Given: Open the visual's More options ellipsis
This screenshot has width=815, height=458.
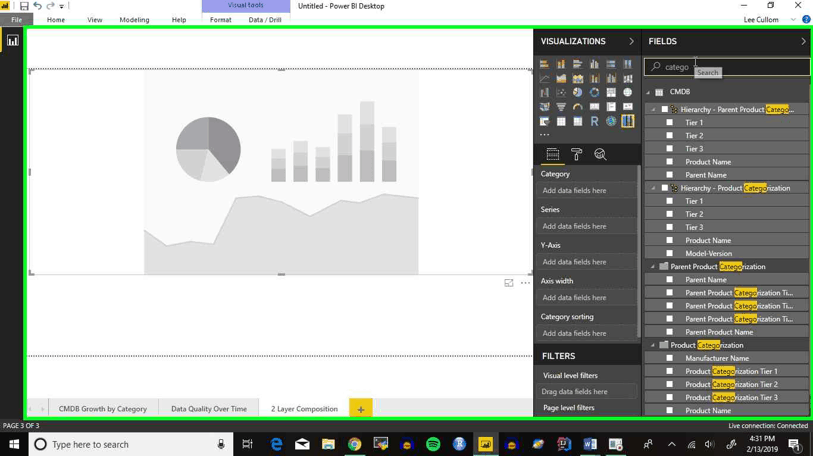Looking at the screenshot, I should (525, 283).
